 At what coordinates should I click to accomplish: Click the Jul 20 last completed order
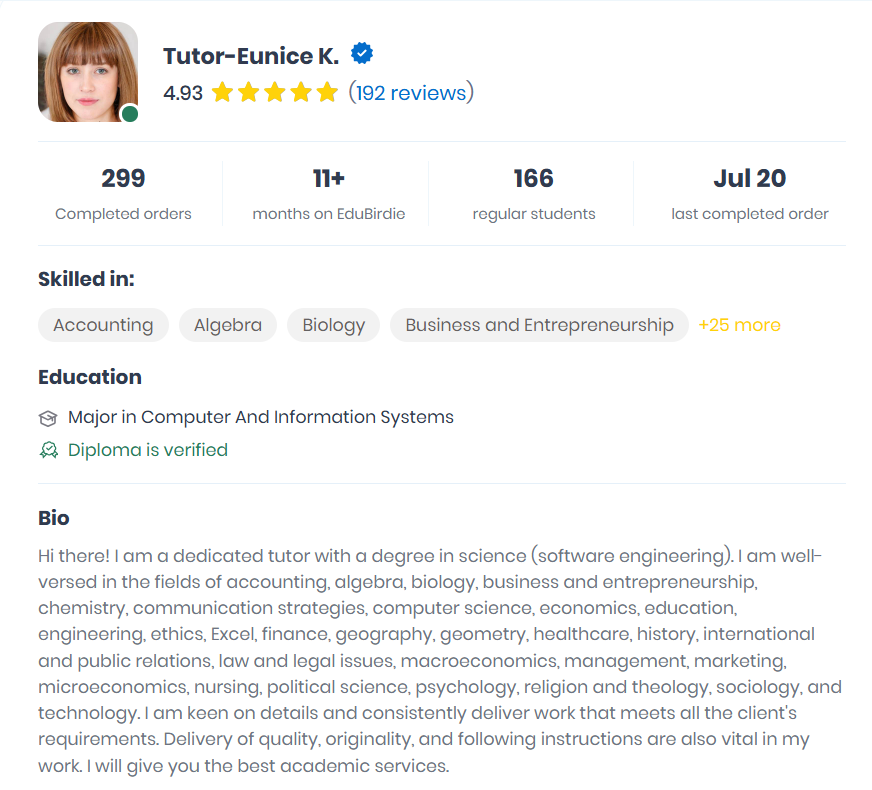pyautogui.click(x=750, y=194)
